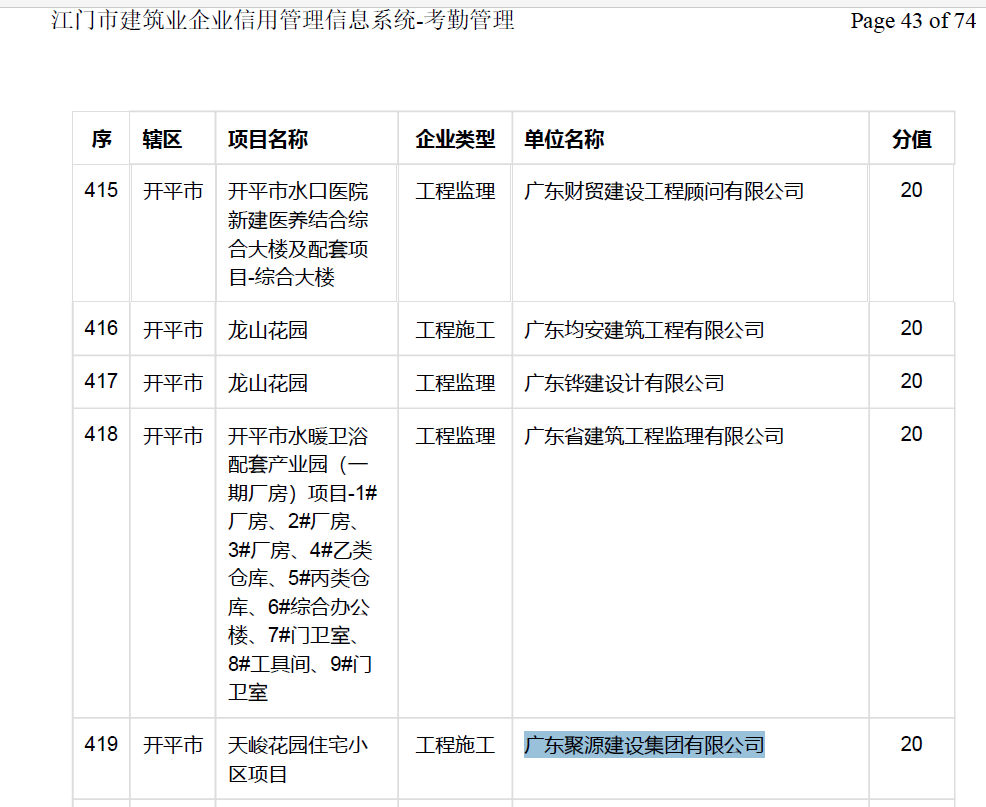Click 开平市 in row 417
Screen dimensions: 986x807
click(173, 382)
